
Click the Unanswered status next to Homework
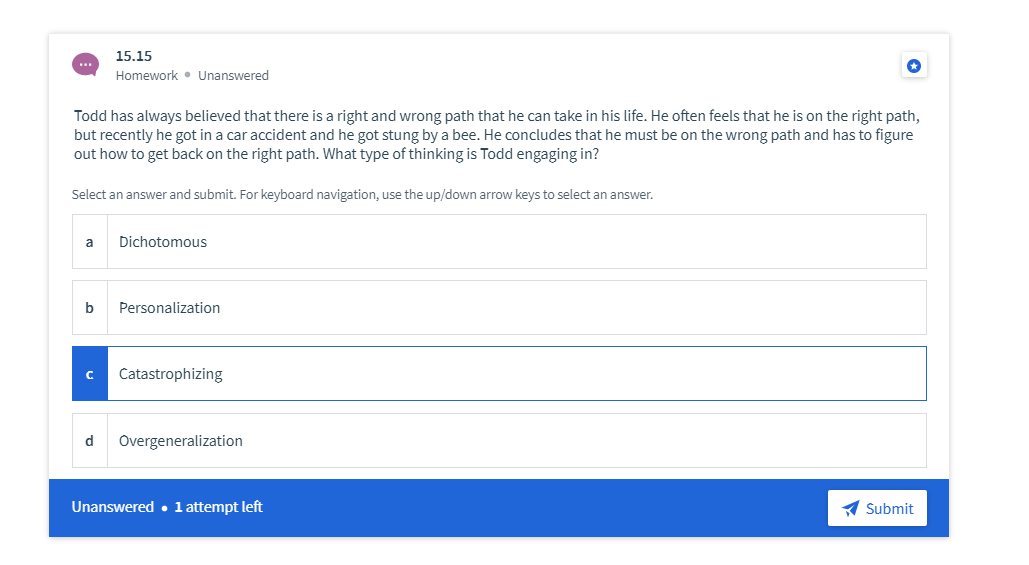click(233, 76)
